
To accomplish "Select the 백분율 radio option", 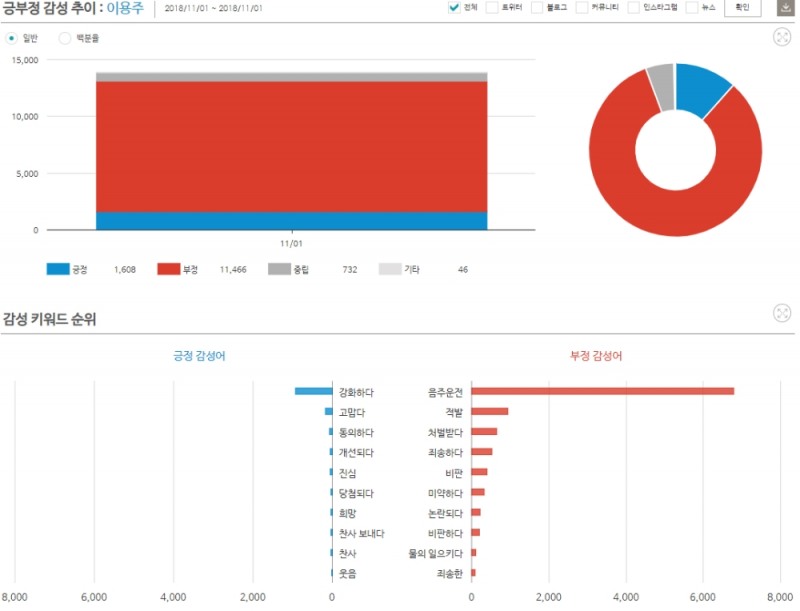I will 65,38.
